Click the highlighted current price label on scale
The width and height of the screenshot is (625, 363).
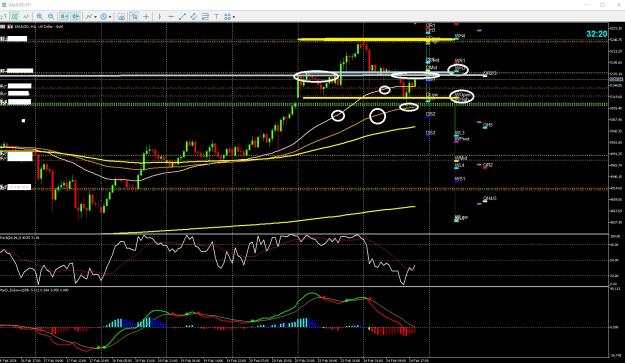point(616,80)
